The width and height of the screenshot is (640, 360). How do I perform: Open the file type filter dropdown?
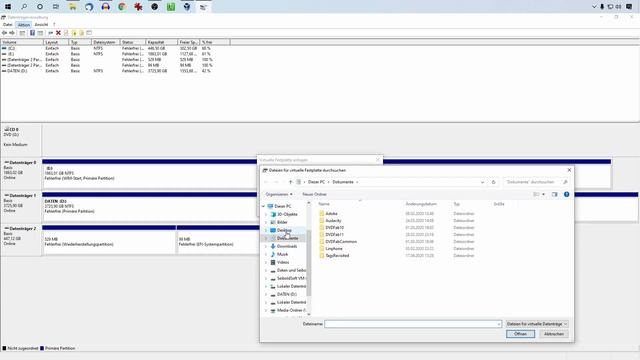(536, 324)
